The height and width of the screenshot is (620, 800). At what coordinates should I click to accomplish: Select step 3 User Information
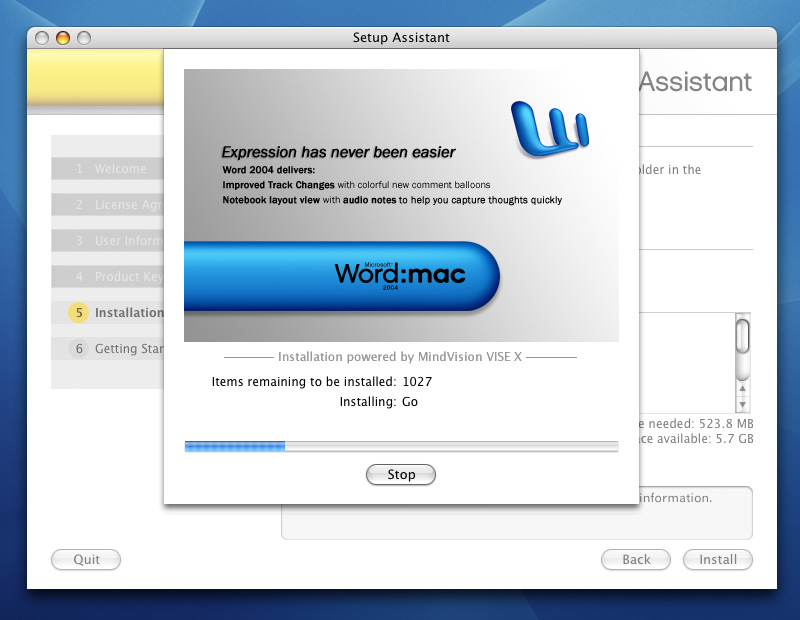coord(107,240)
